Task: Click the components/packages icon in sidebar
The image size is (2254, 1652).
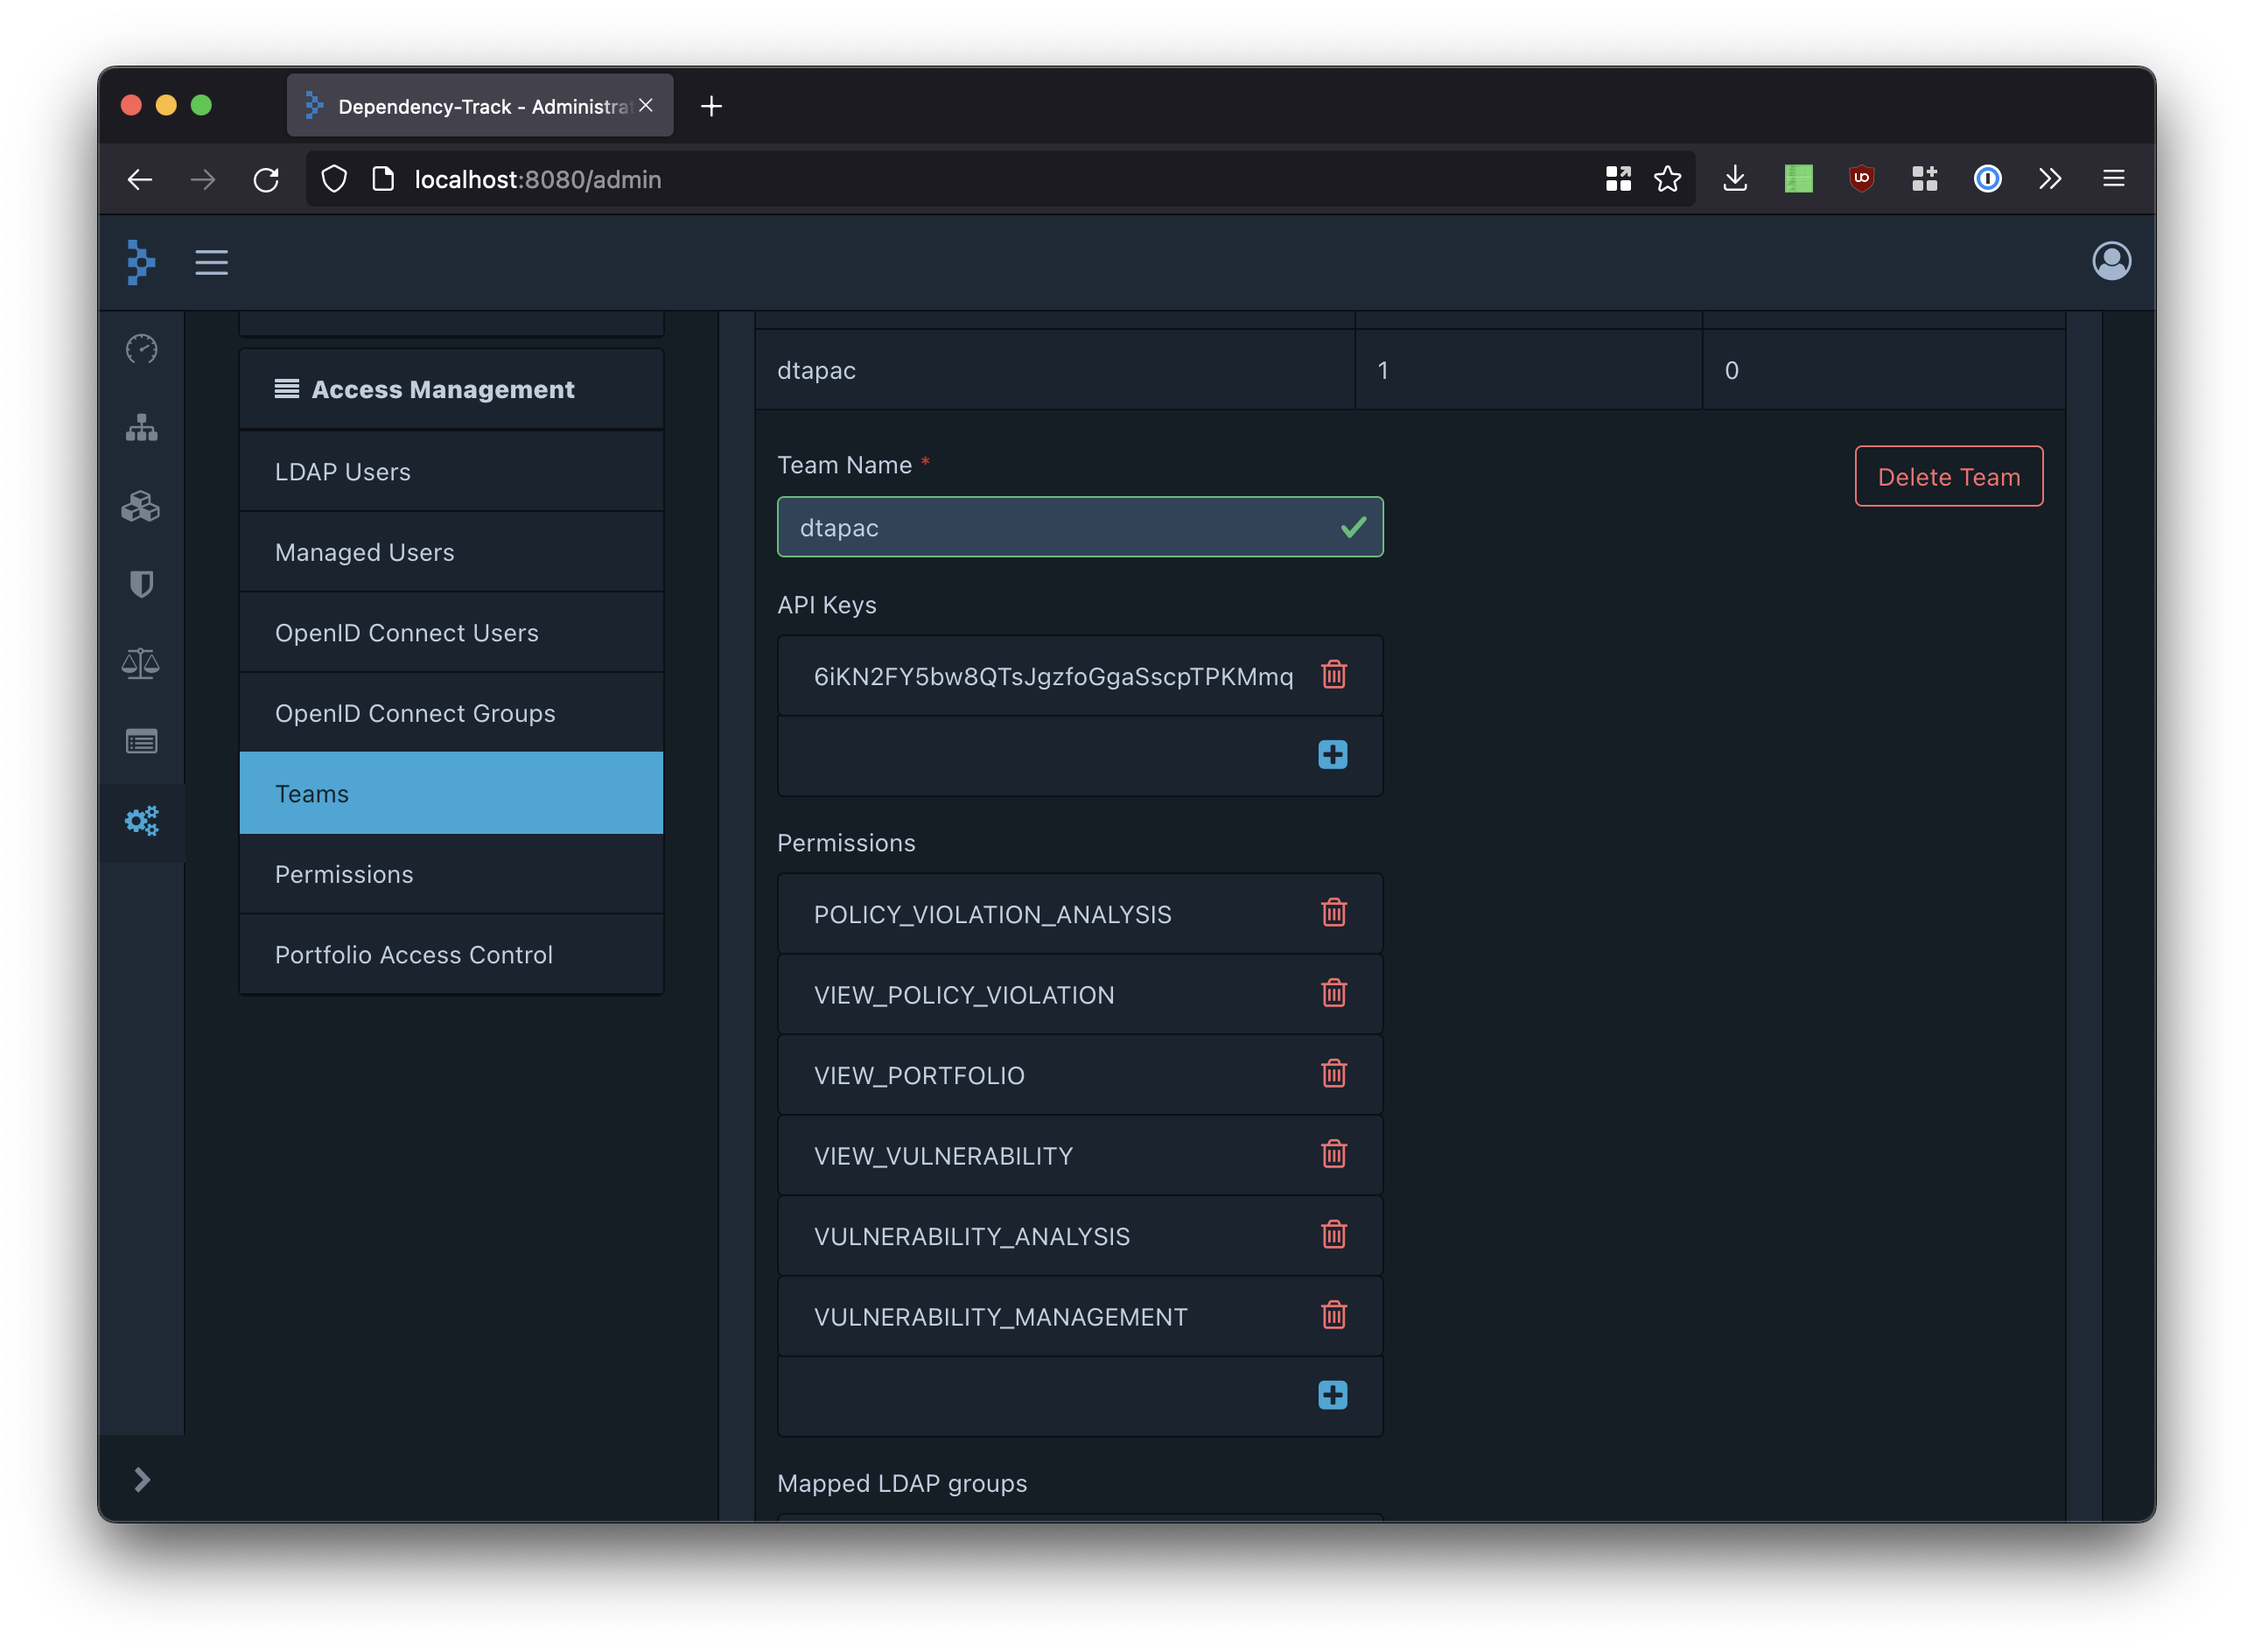Action: click(142, 506)
